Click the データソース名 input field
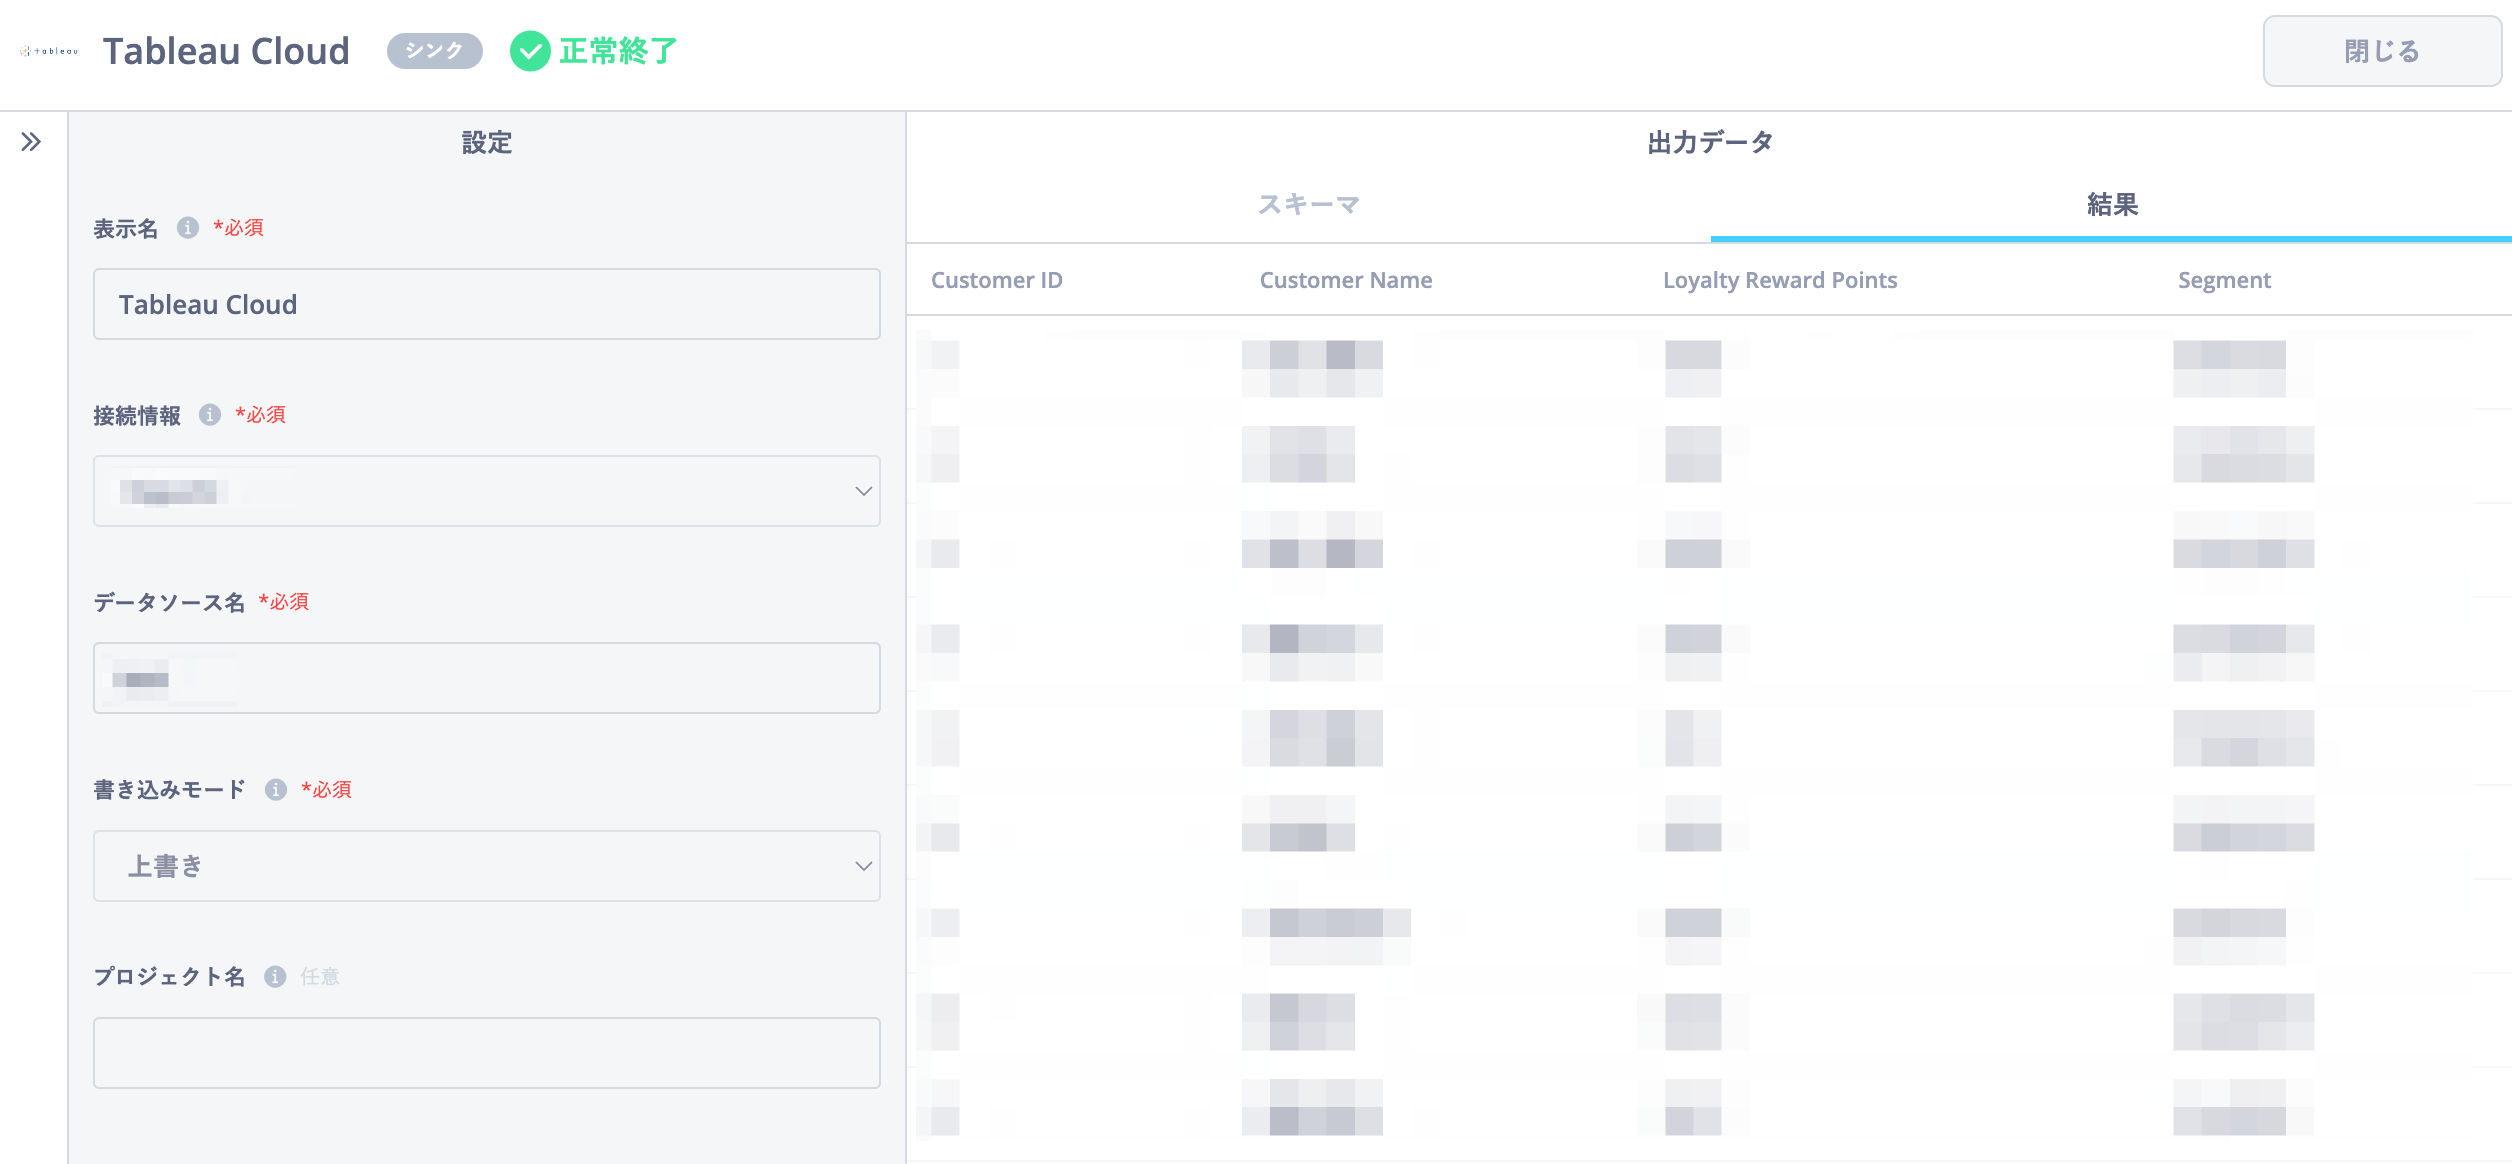The image size is (2512, 1164). pos(487,678)
